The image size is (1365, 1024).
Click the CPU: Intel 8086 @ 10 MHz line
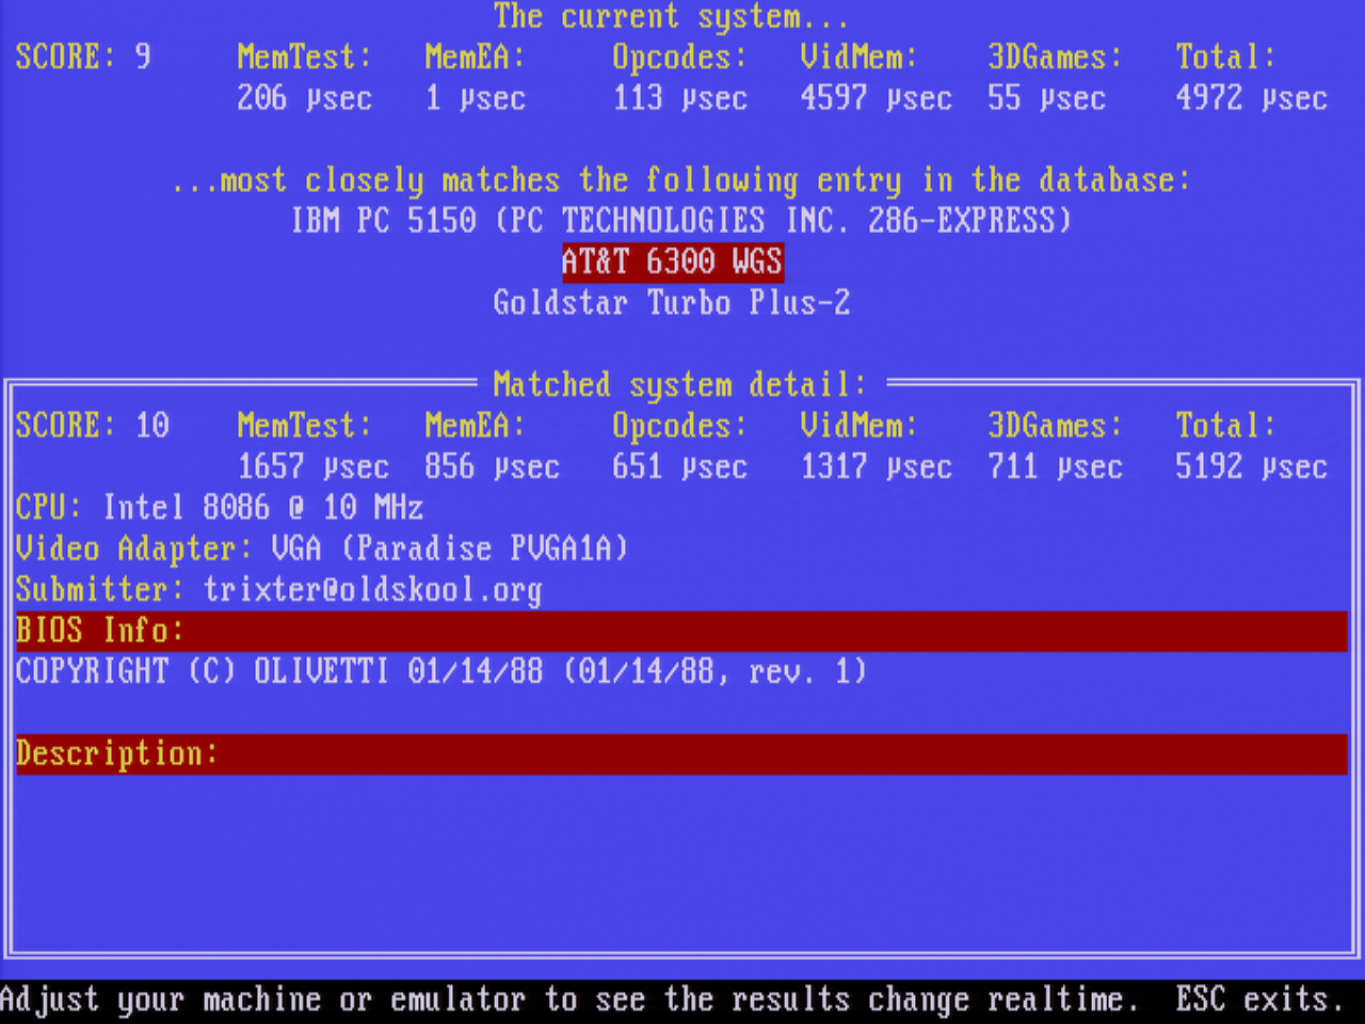tap(219, 508)
